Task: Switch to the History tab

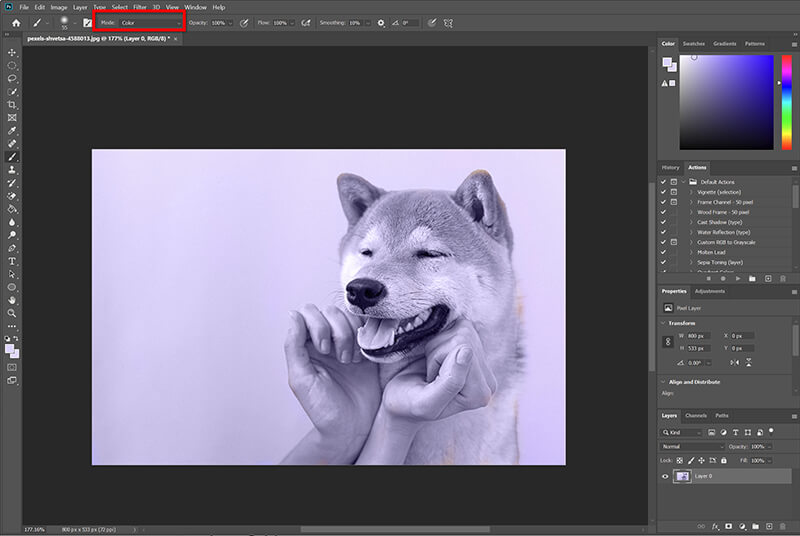Action: click(670, 167)
